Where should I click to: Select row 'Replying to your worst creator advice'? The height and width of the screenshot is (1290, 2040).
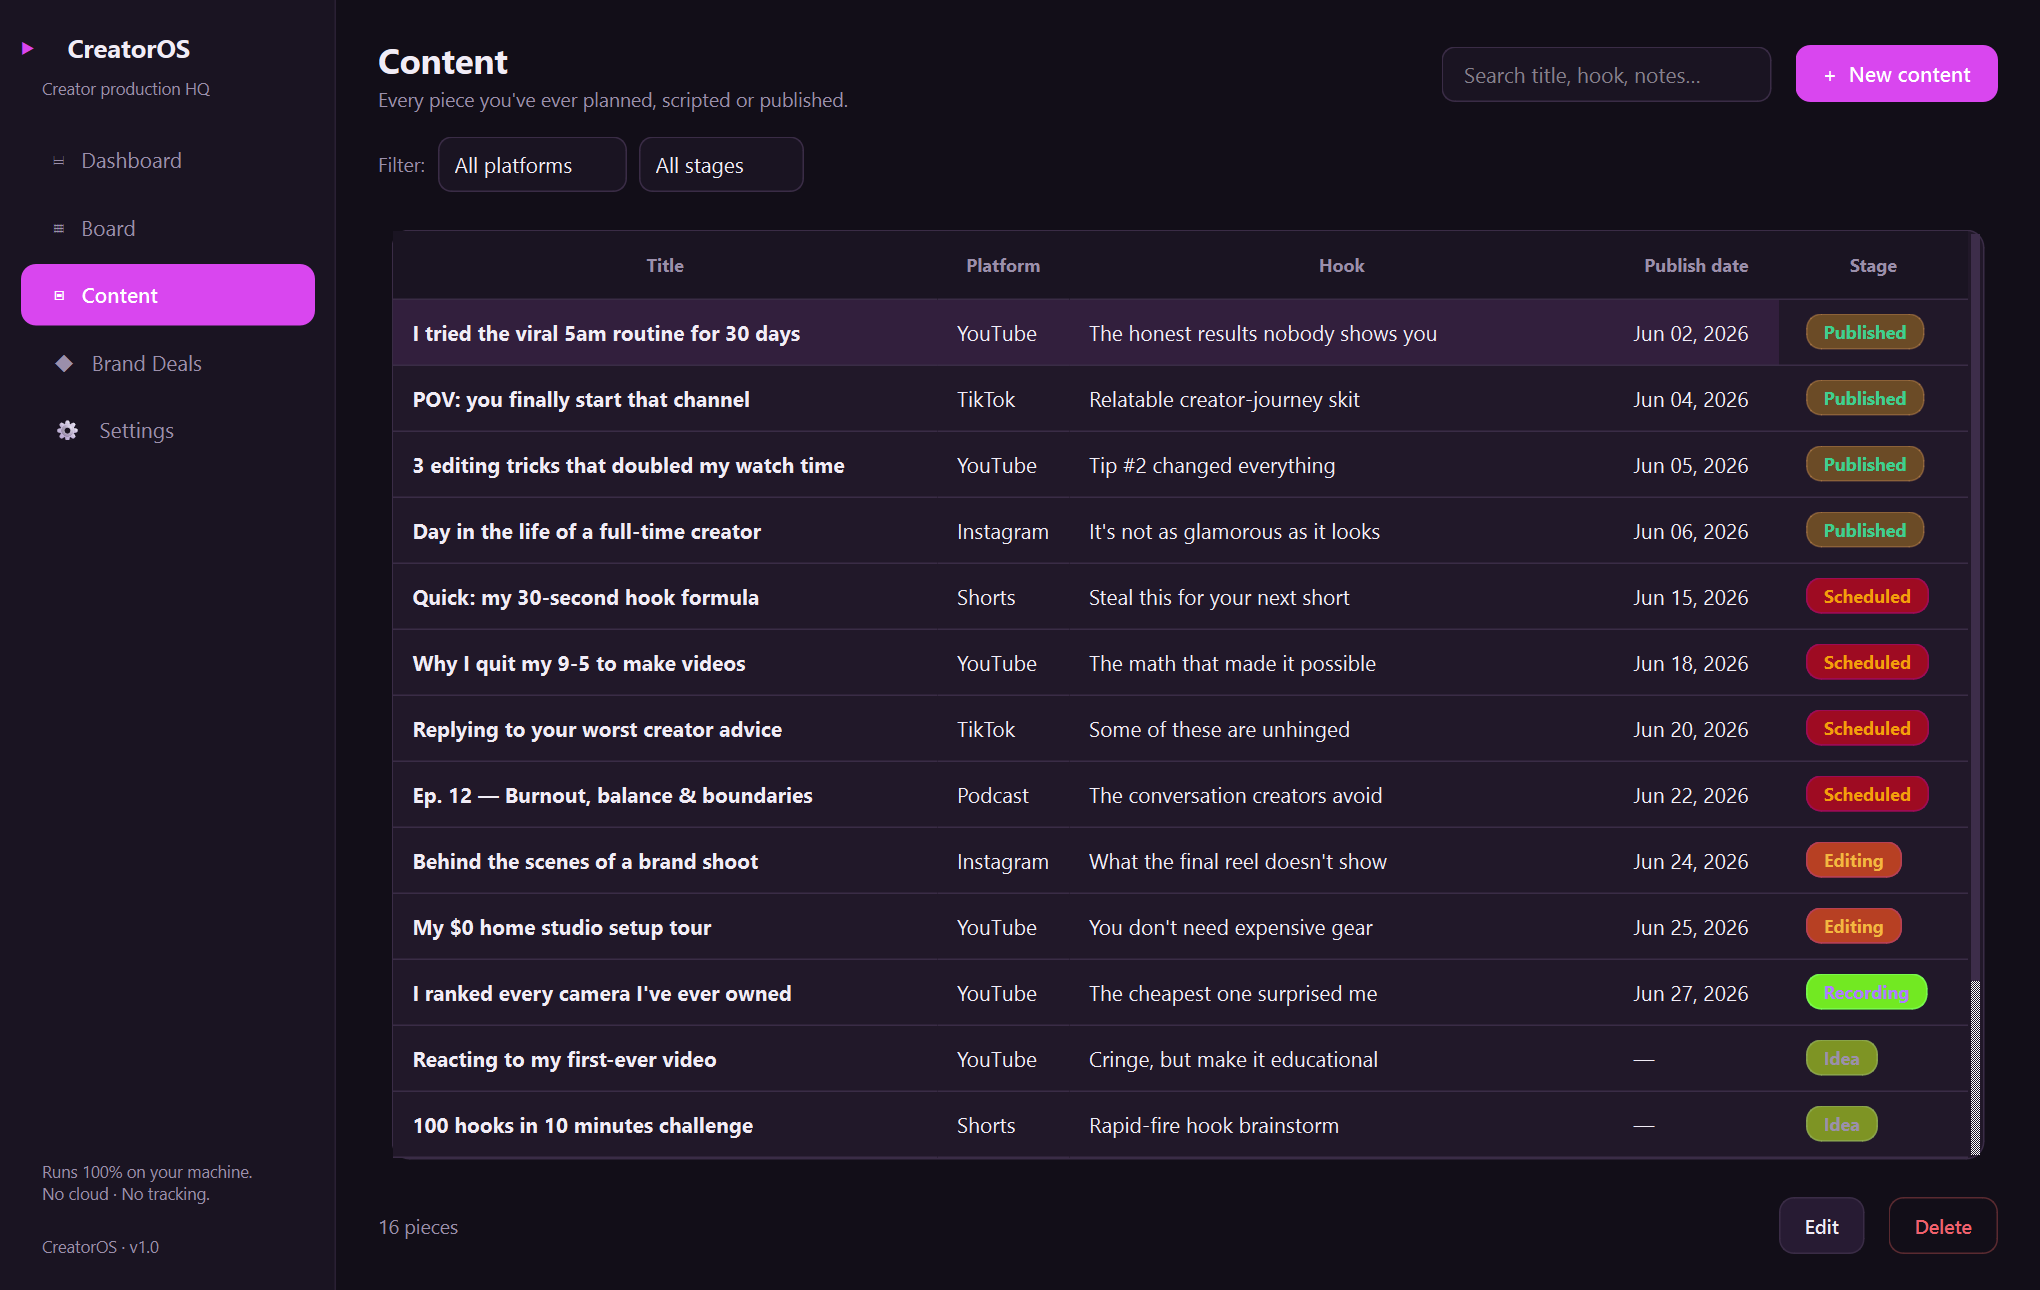(1180, 729)
